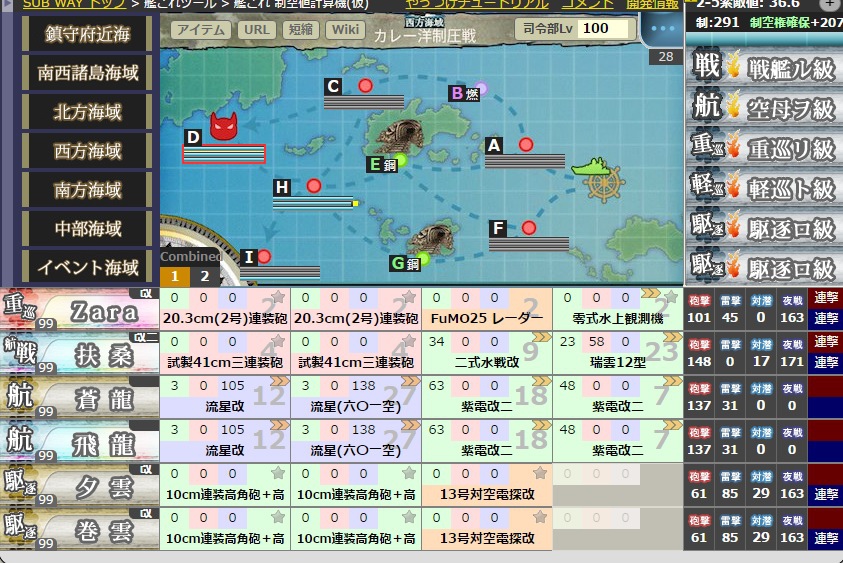The image size is (843, 563).
Task: Select the first 駆逐ロ級 enemy entry
Action: point(764,228)
